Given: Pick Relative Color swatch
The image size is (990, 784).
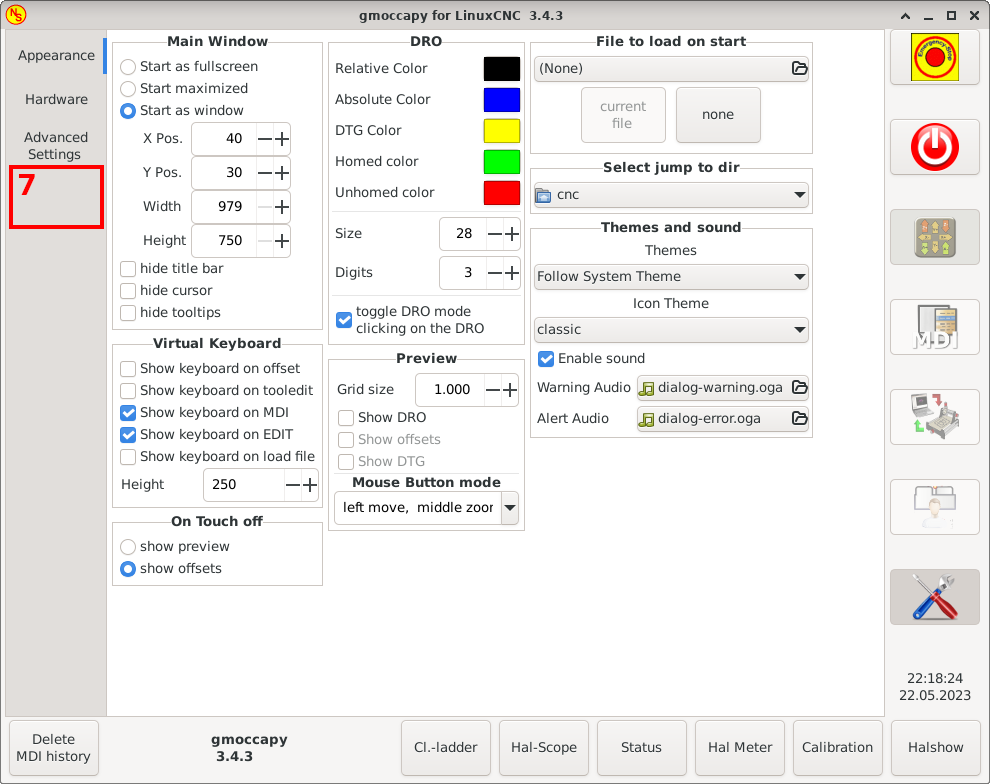Looking at the screenshot, I should tap(502, 69).
